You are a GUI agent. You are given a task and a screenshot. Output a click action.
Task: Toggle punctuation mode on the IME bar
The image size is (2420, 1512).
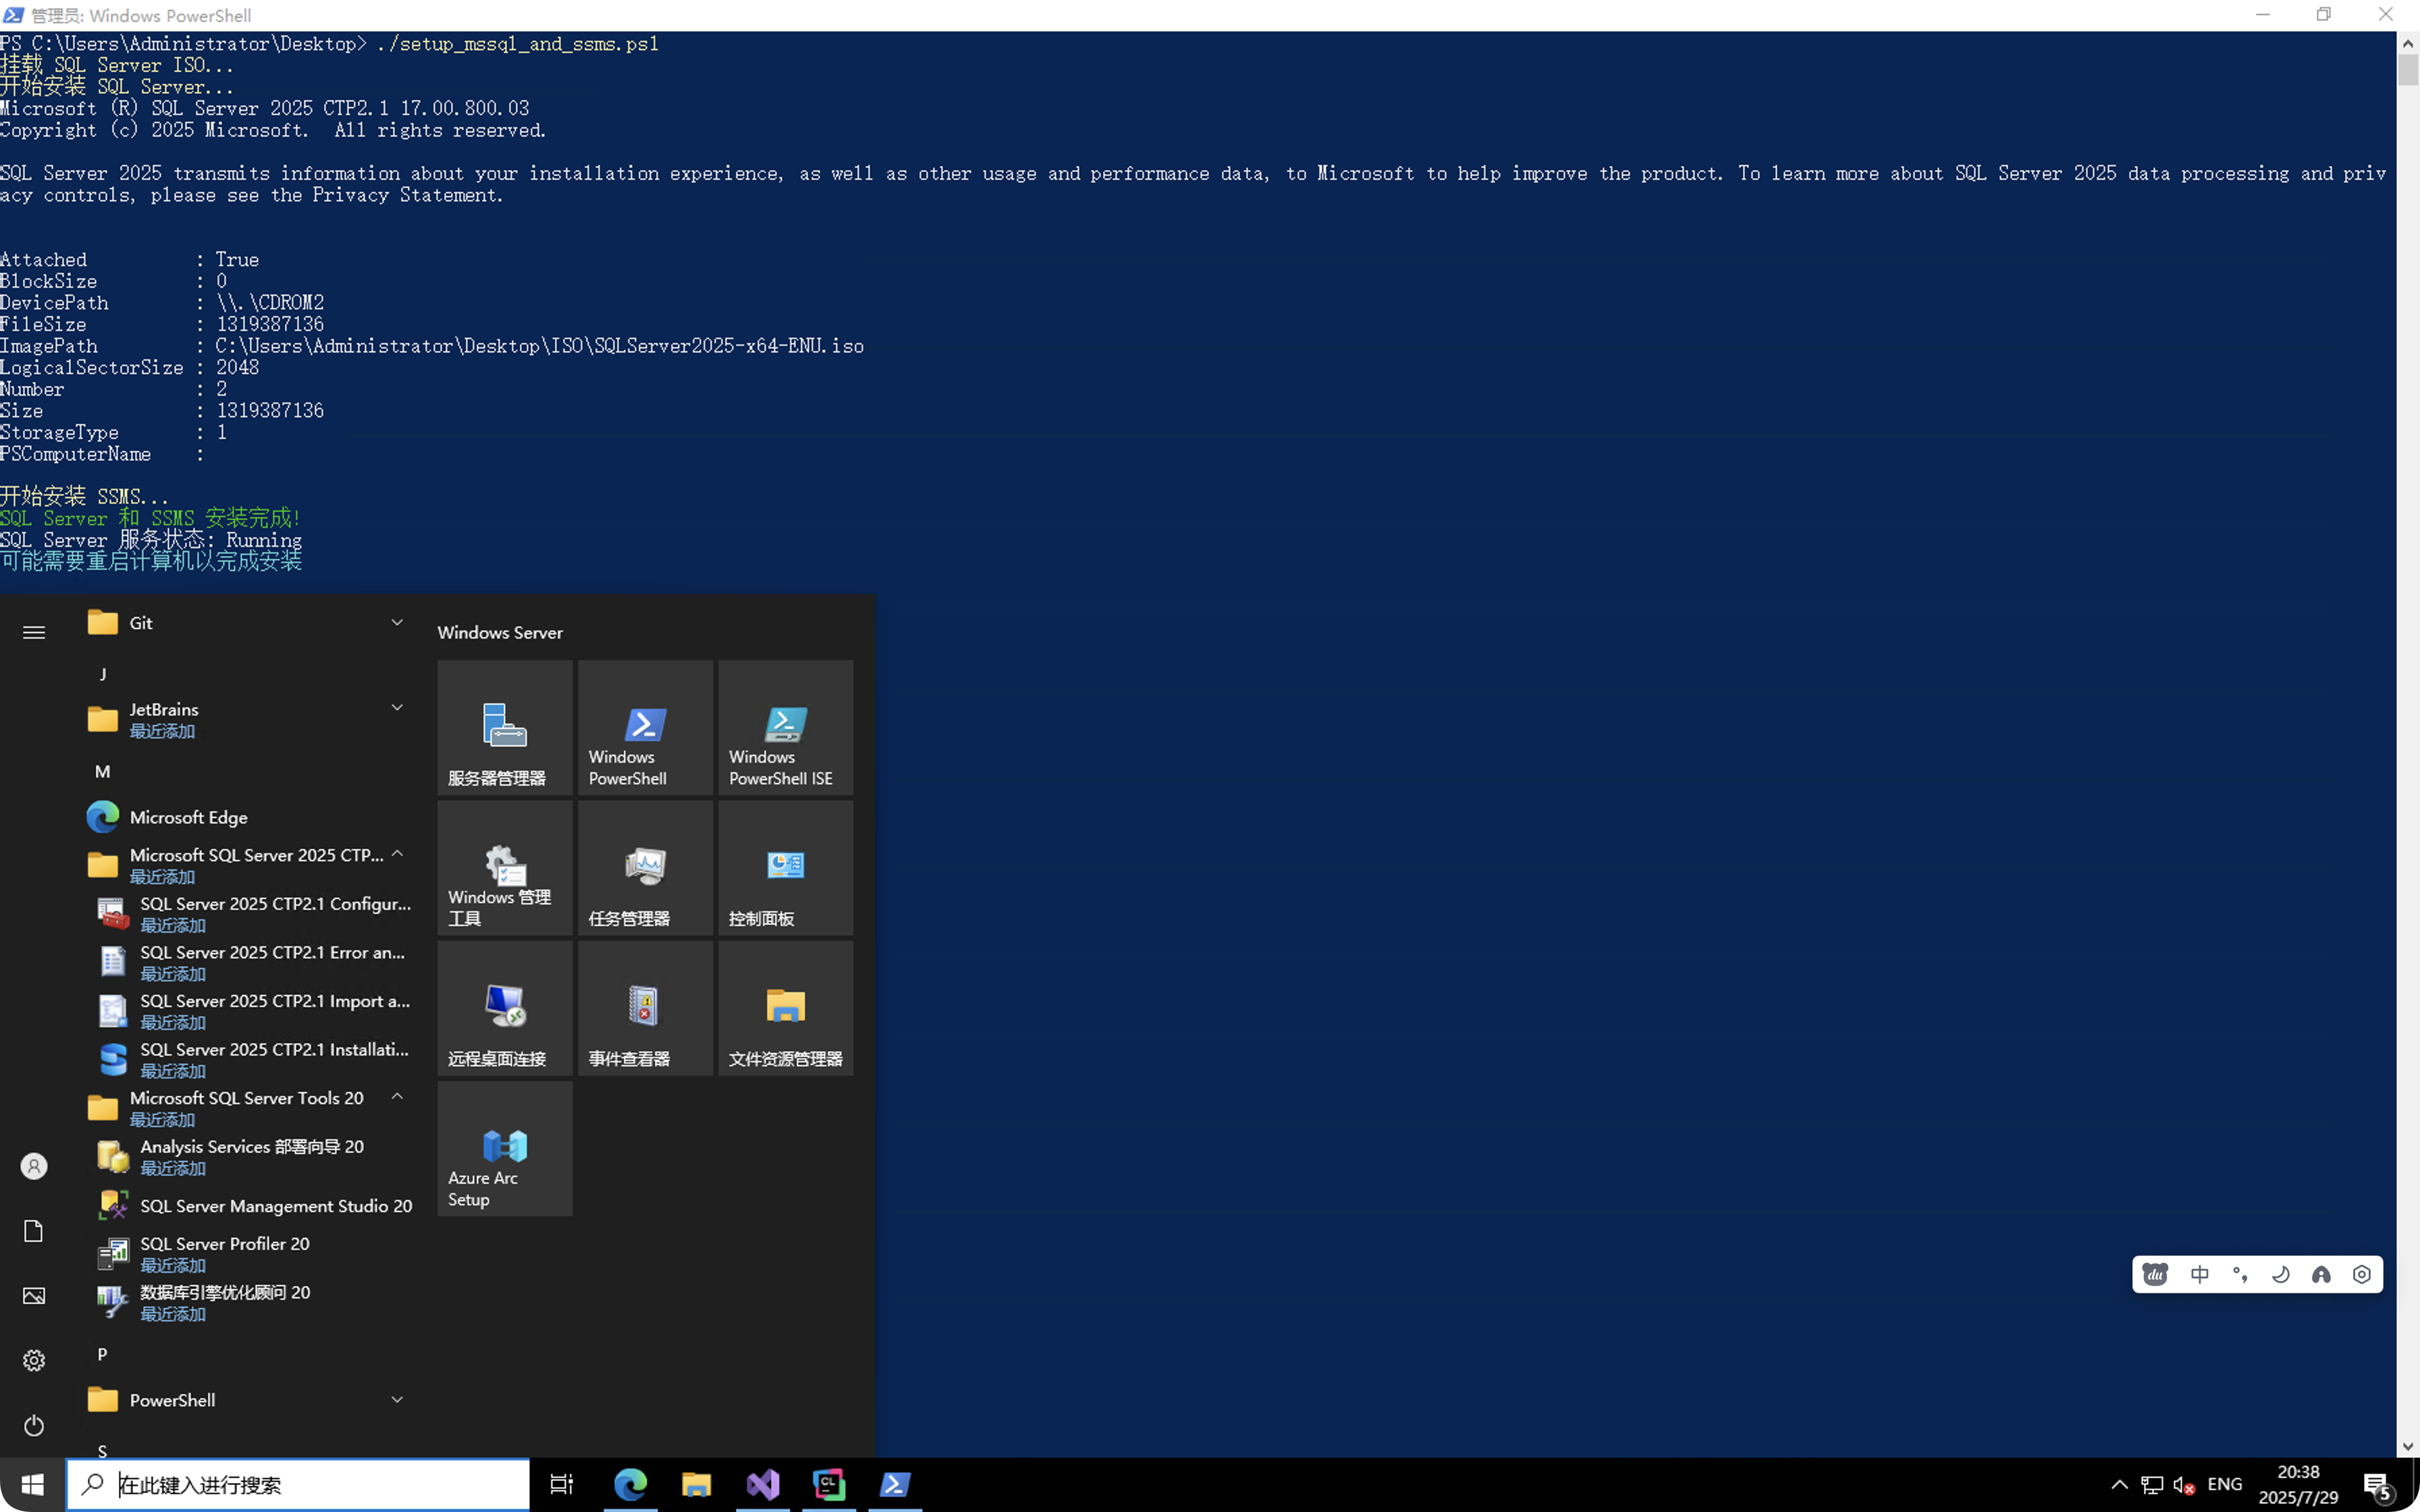click(x=2240, y=1274)
